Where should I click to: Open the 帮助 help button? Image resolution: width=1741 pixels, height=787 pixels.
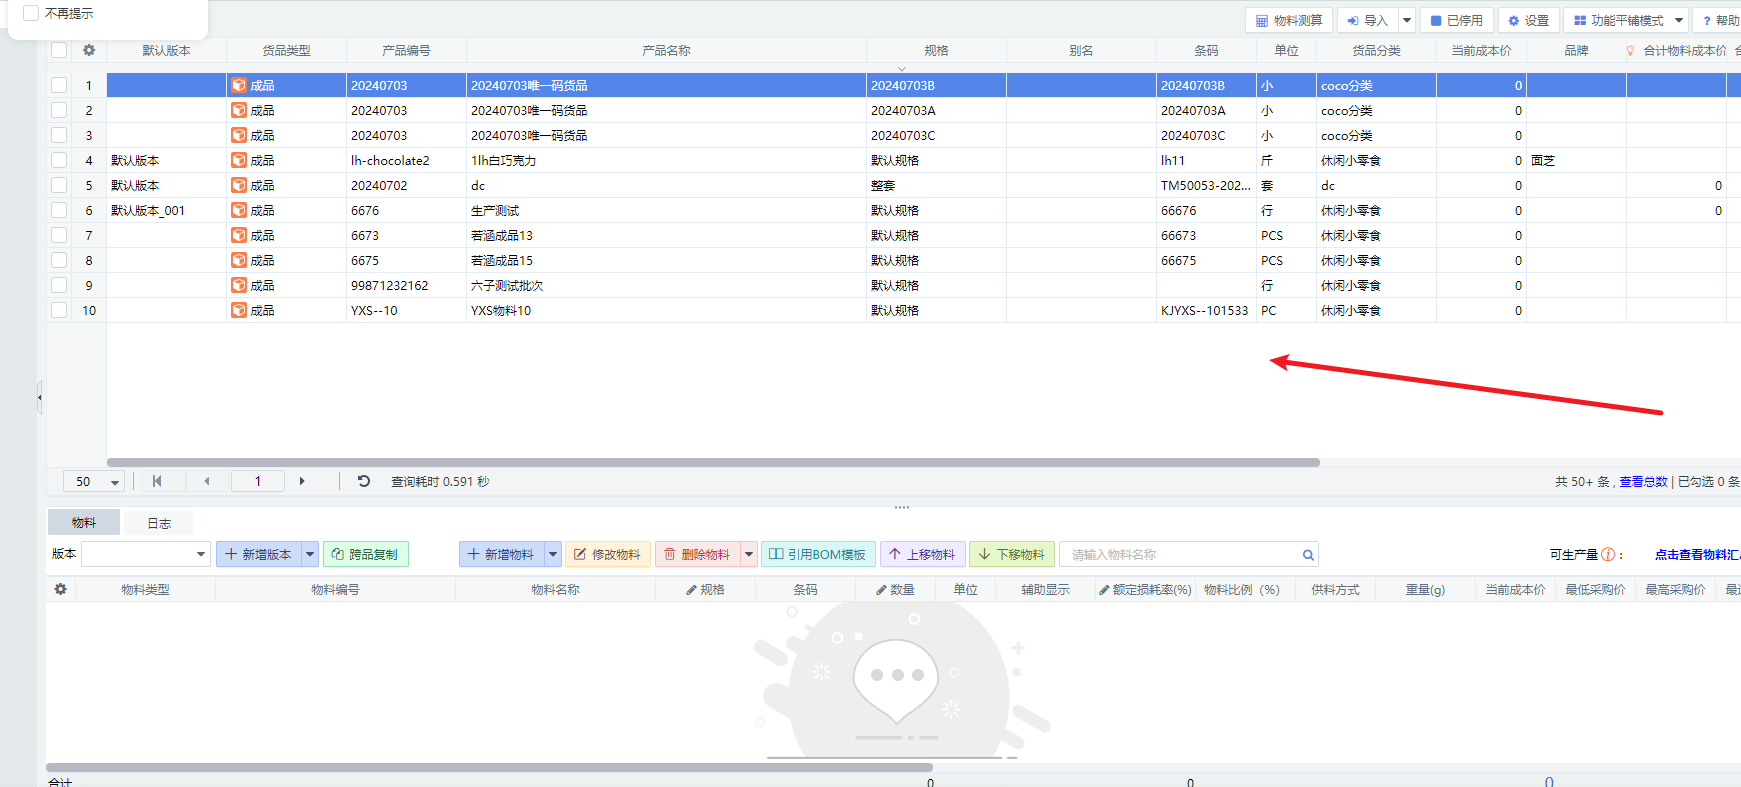click(1720, 20)
